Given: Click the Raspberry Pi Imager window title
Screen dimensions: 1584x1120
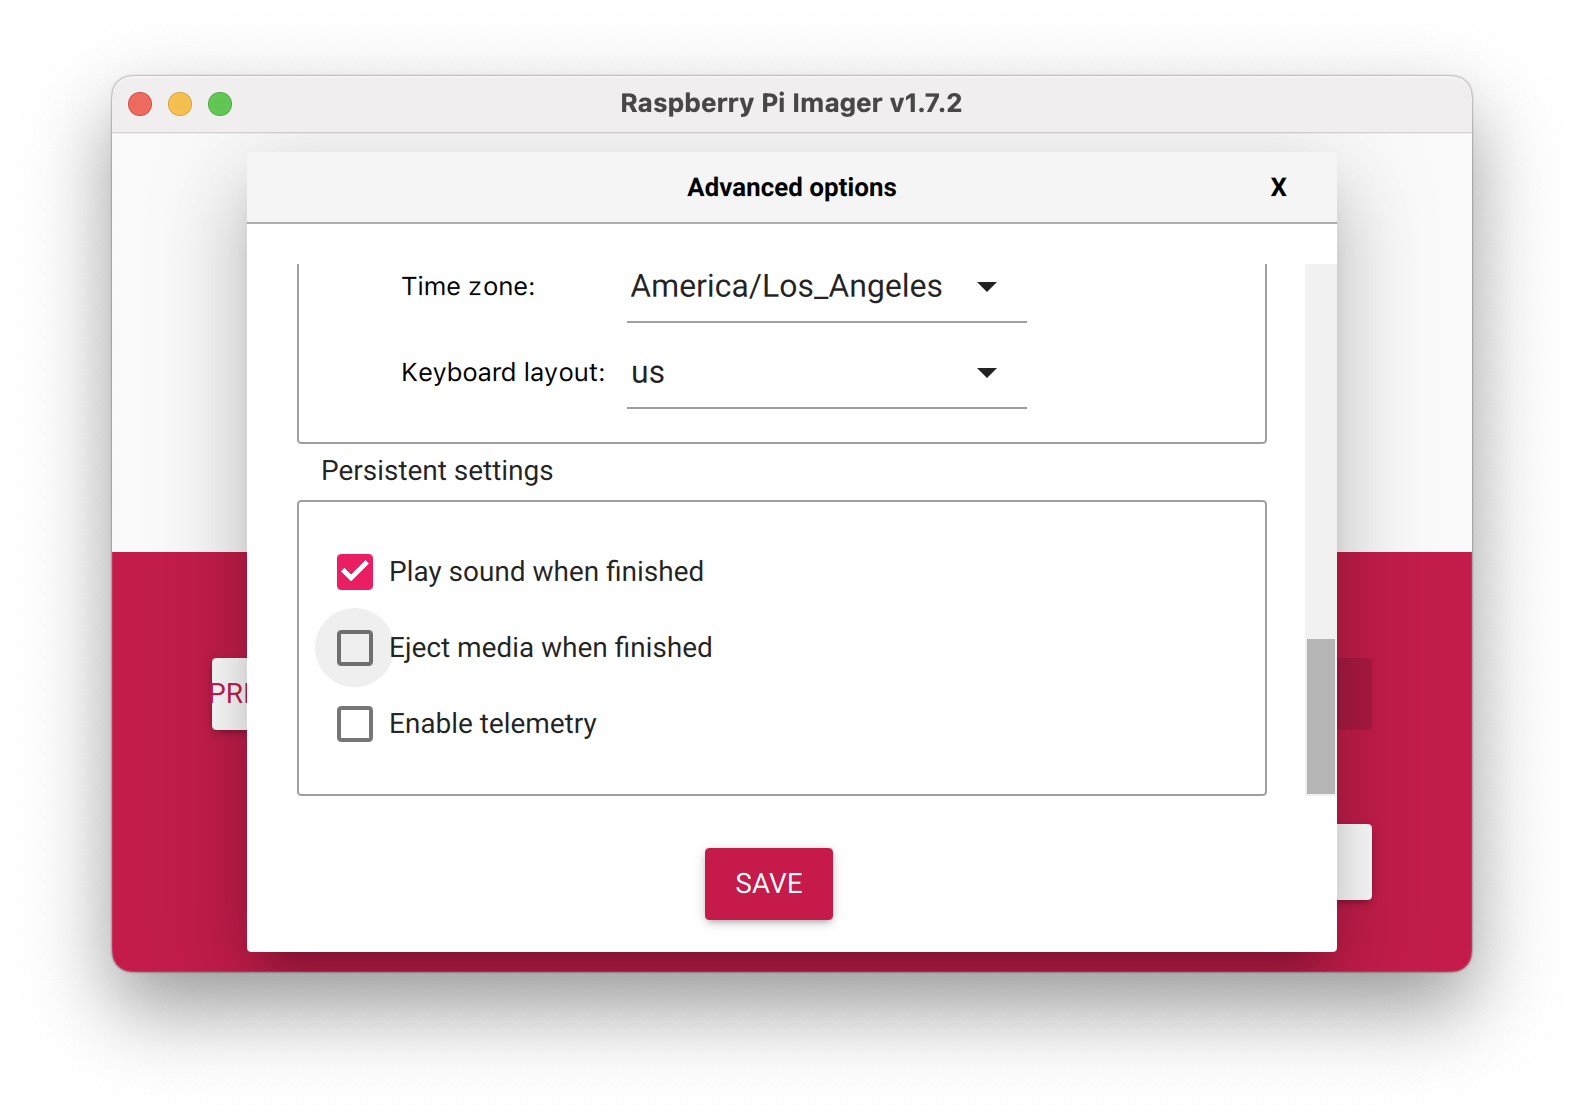Looking at the screenshot, I should tap(791, 103).
